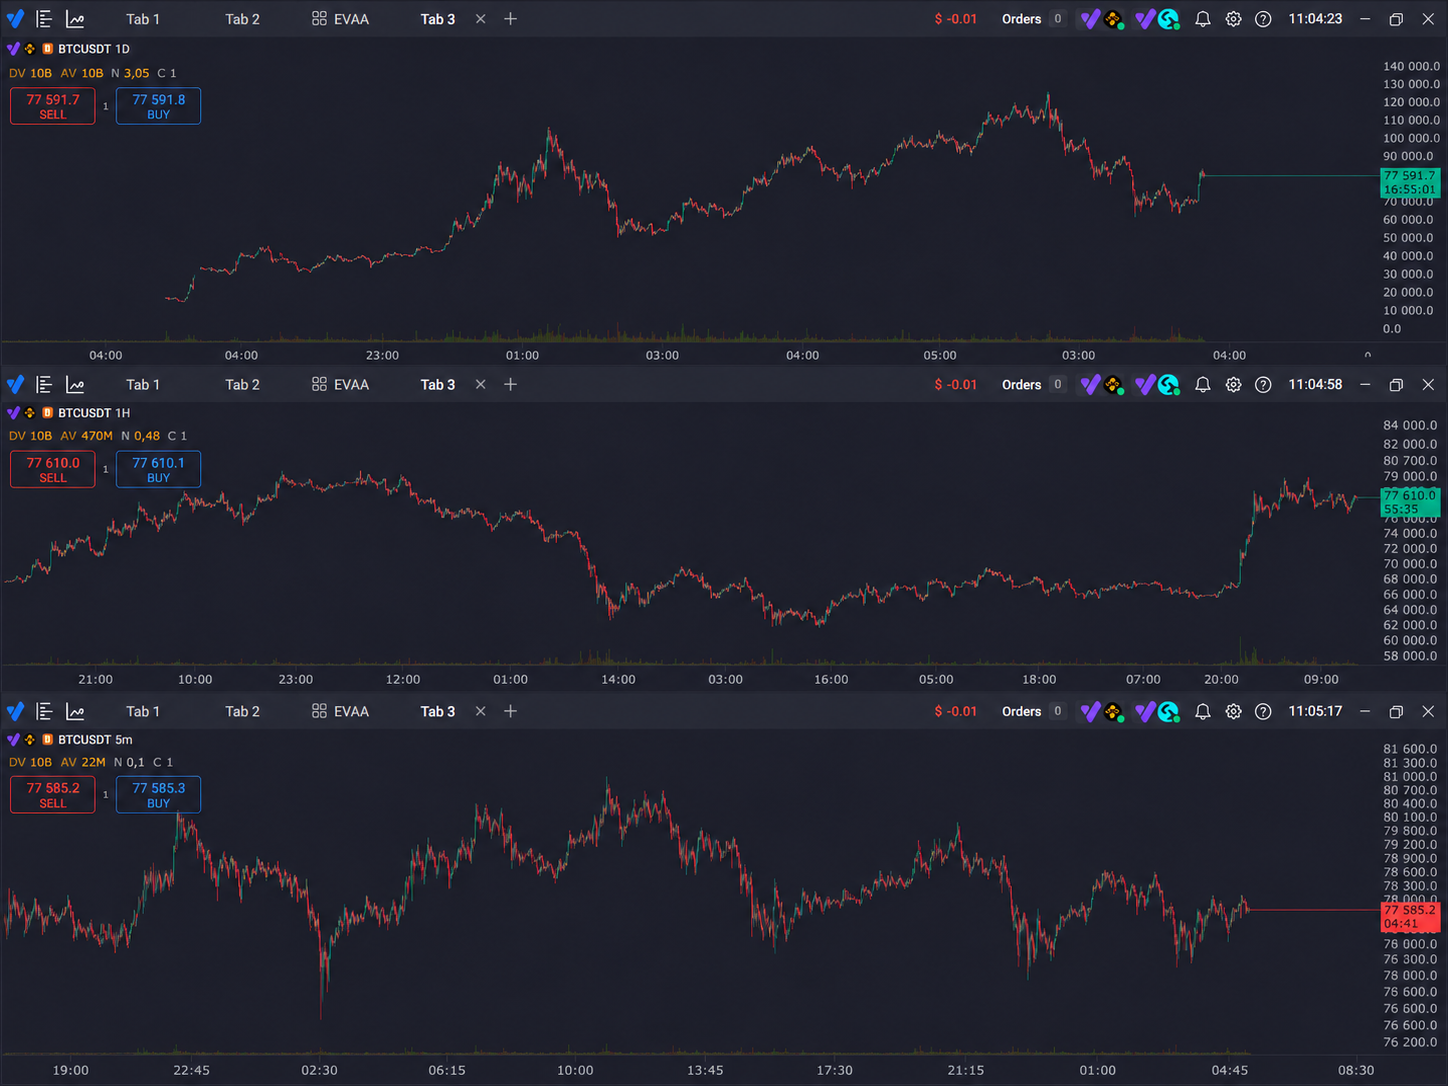Open the EVAA tab in the 5m window

(340, 711)
